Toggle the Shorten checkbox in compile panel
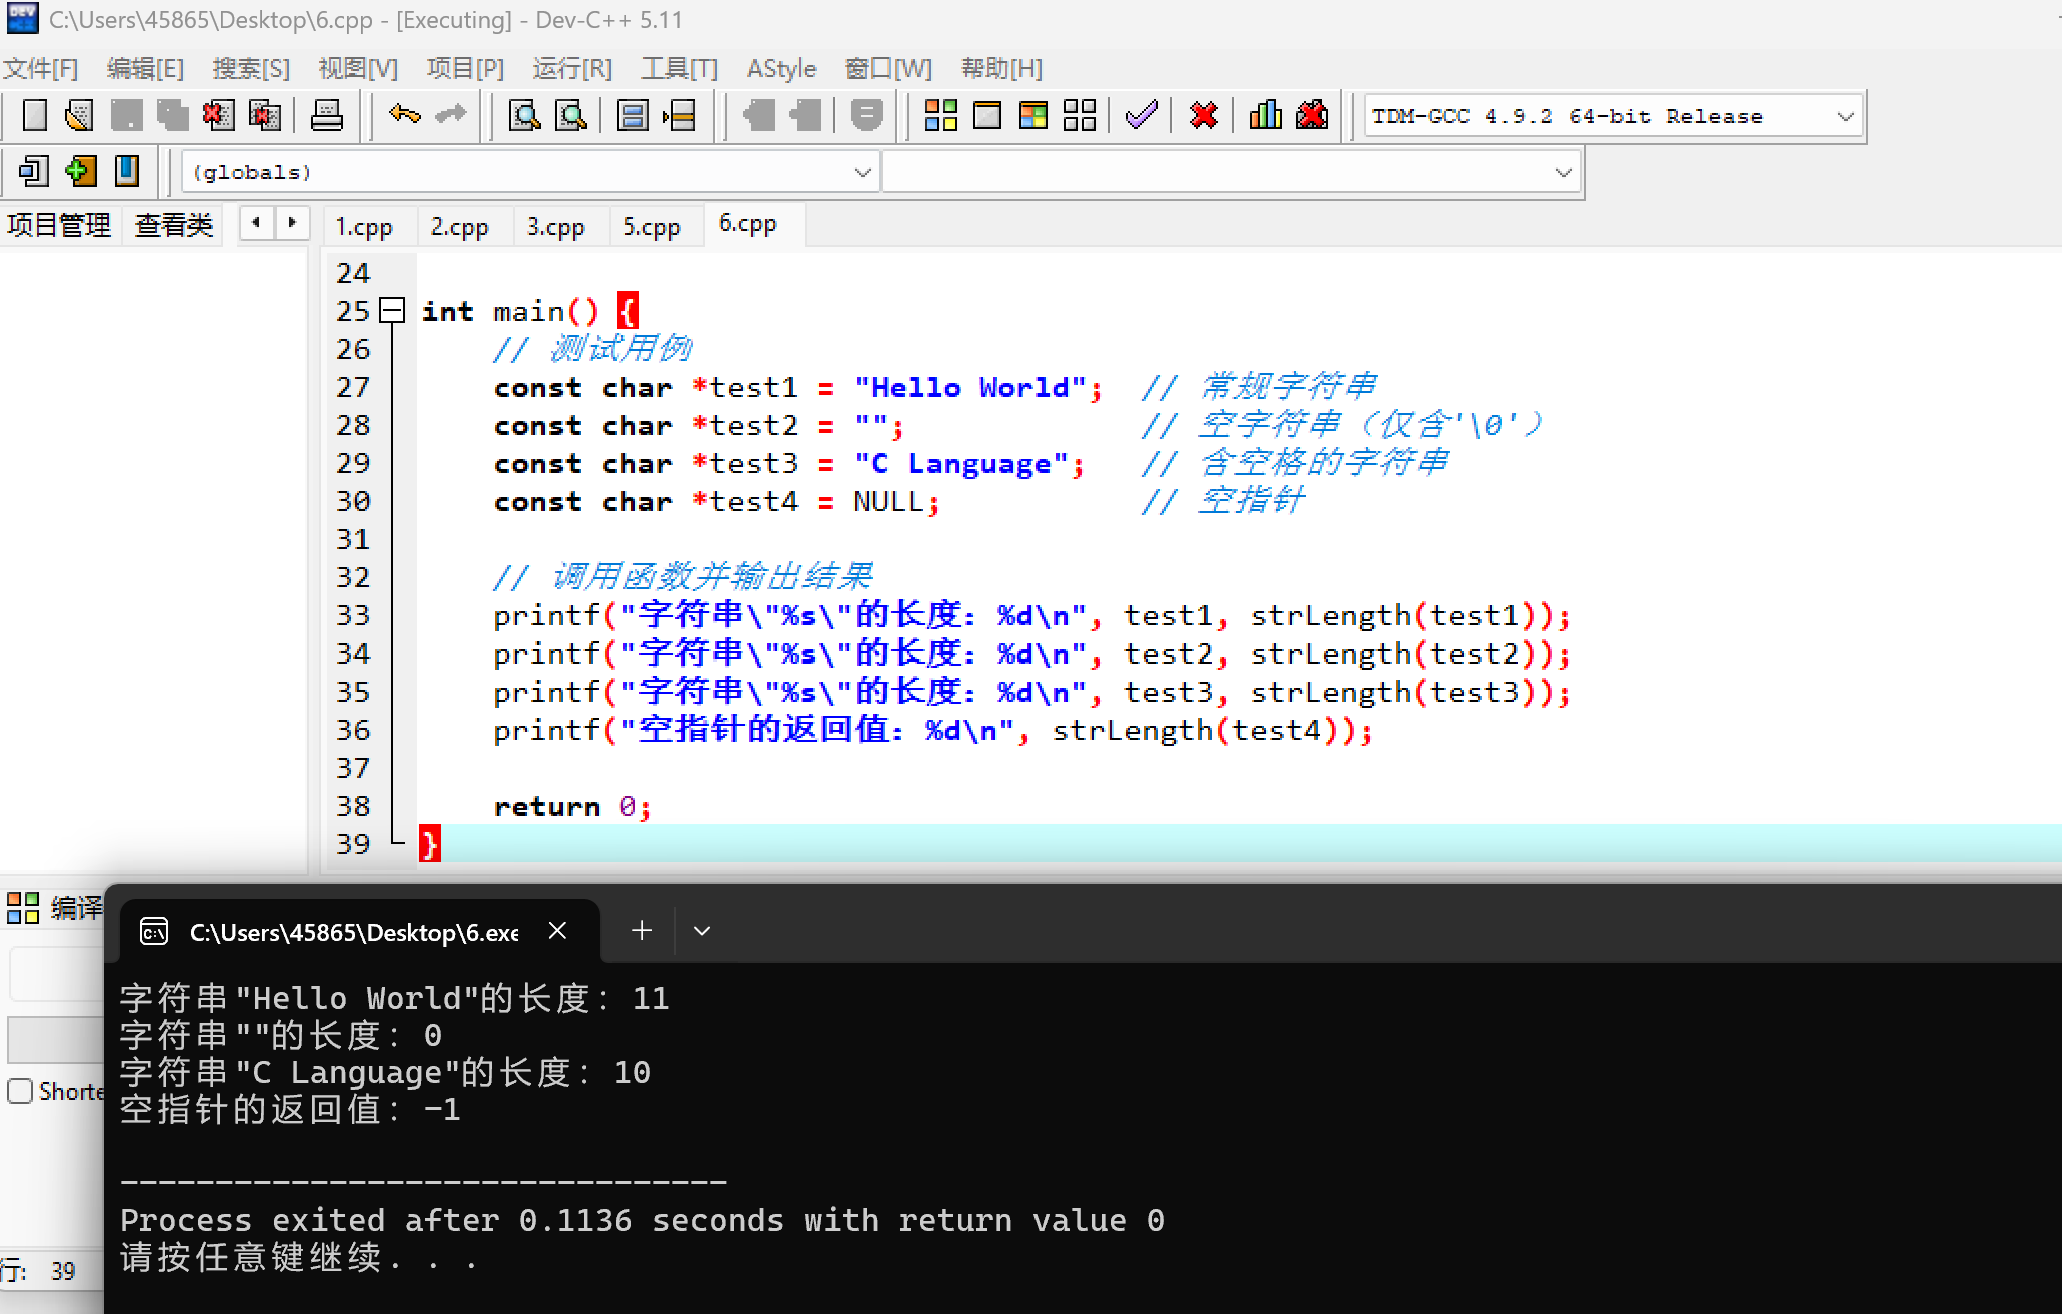This screenshot has height=1314, width=2062. [20, 1091]
